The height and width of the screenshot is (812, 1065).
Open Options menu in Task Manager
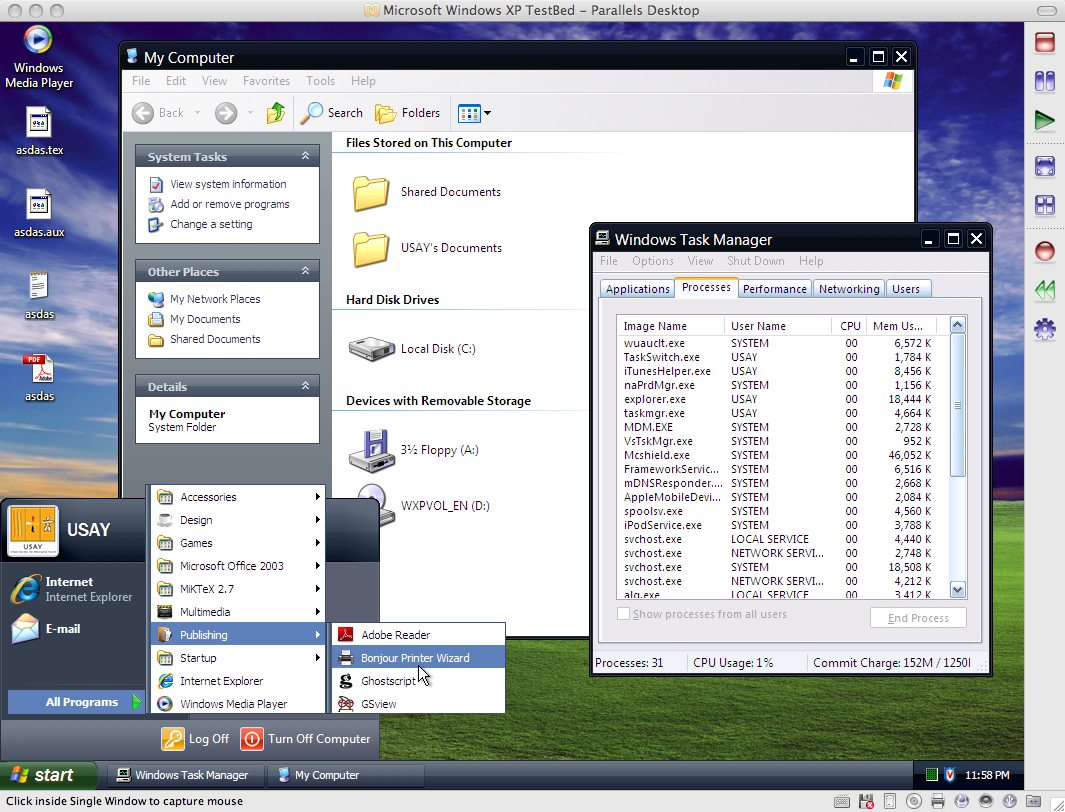click(653, 261)
